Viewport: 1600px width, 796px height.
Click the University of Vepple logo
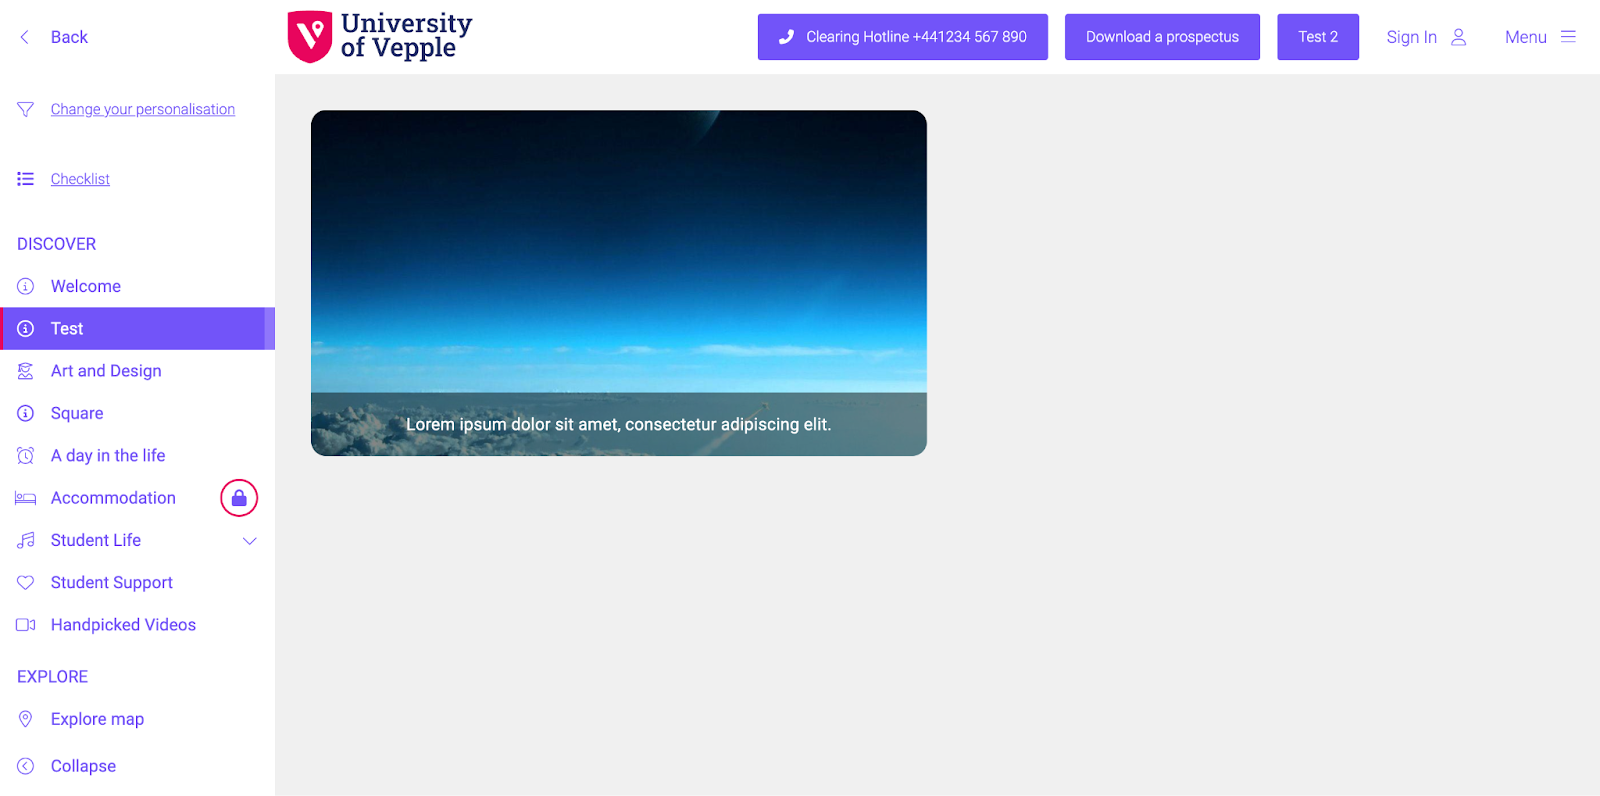(x=380, y=37)
